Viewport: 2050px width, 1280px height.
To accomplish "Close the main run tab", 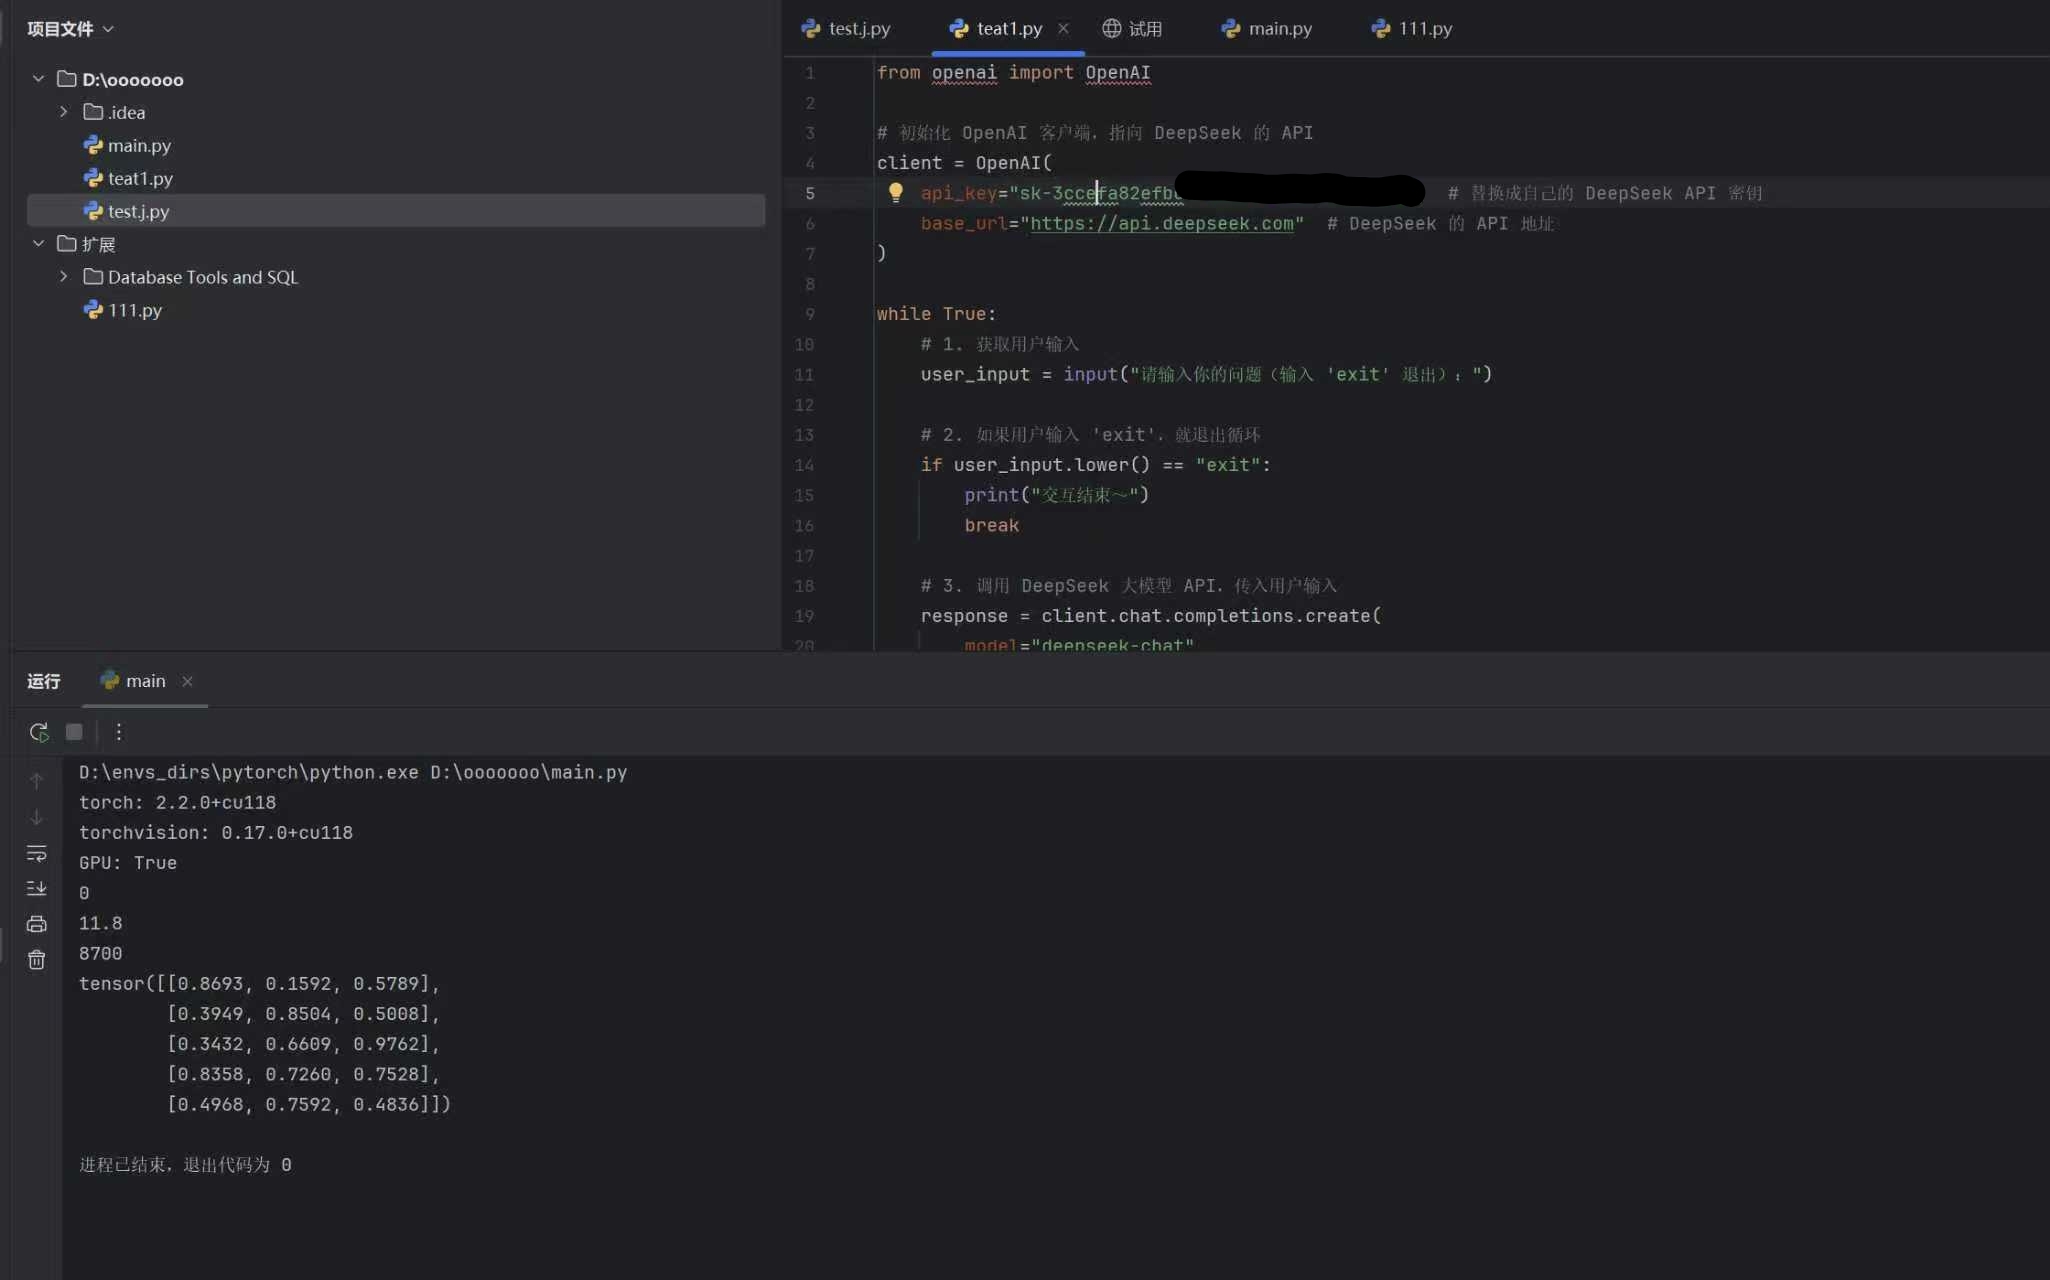I will tap(187, 681).
